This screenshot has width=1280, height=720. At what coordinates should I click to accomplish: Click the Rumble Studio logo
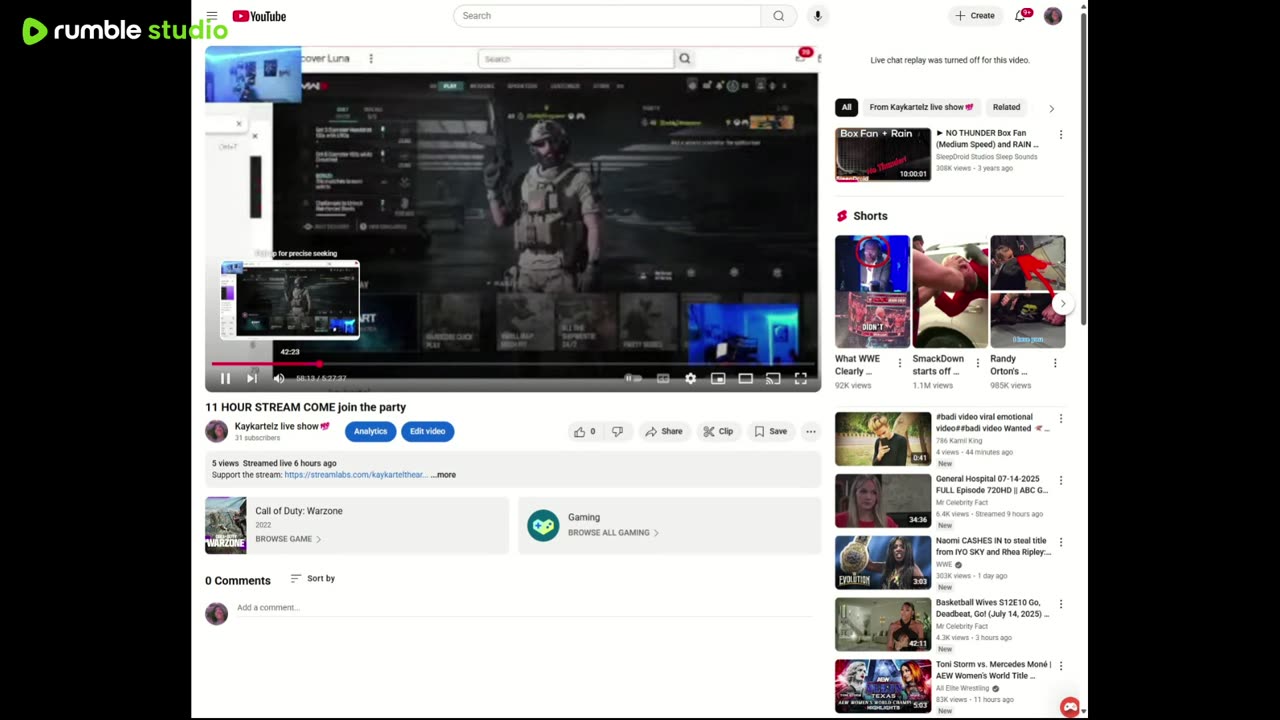click(x=125, y=31)
